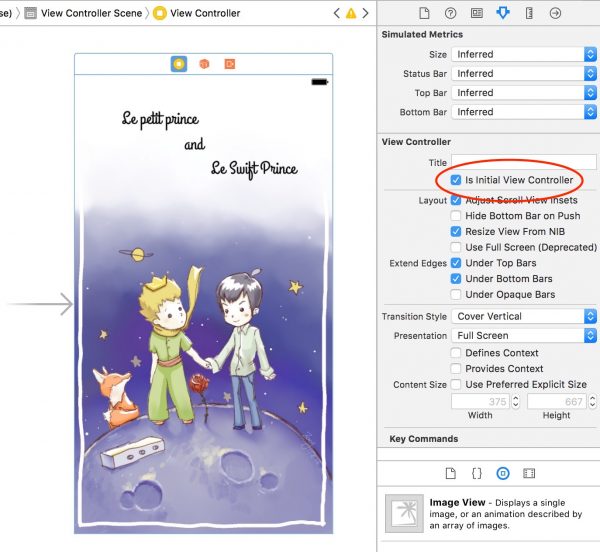Viewport: 600px width, 552px height.
Task: Click the yellow warning triangle icon
Action: tap(351, 14)
